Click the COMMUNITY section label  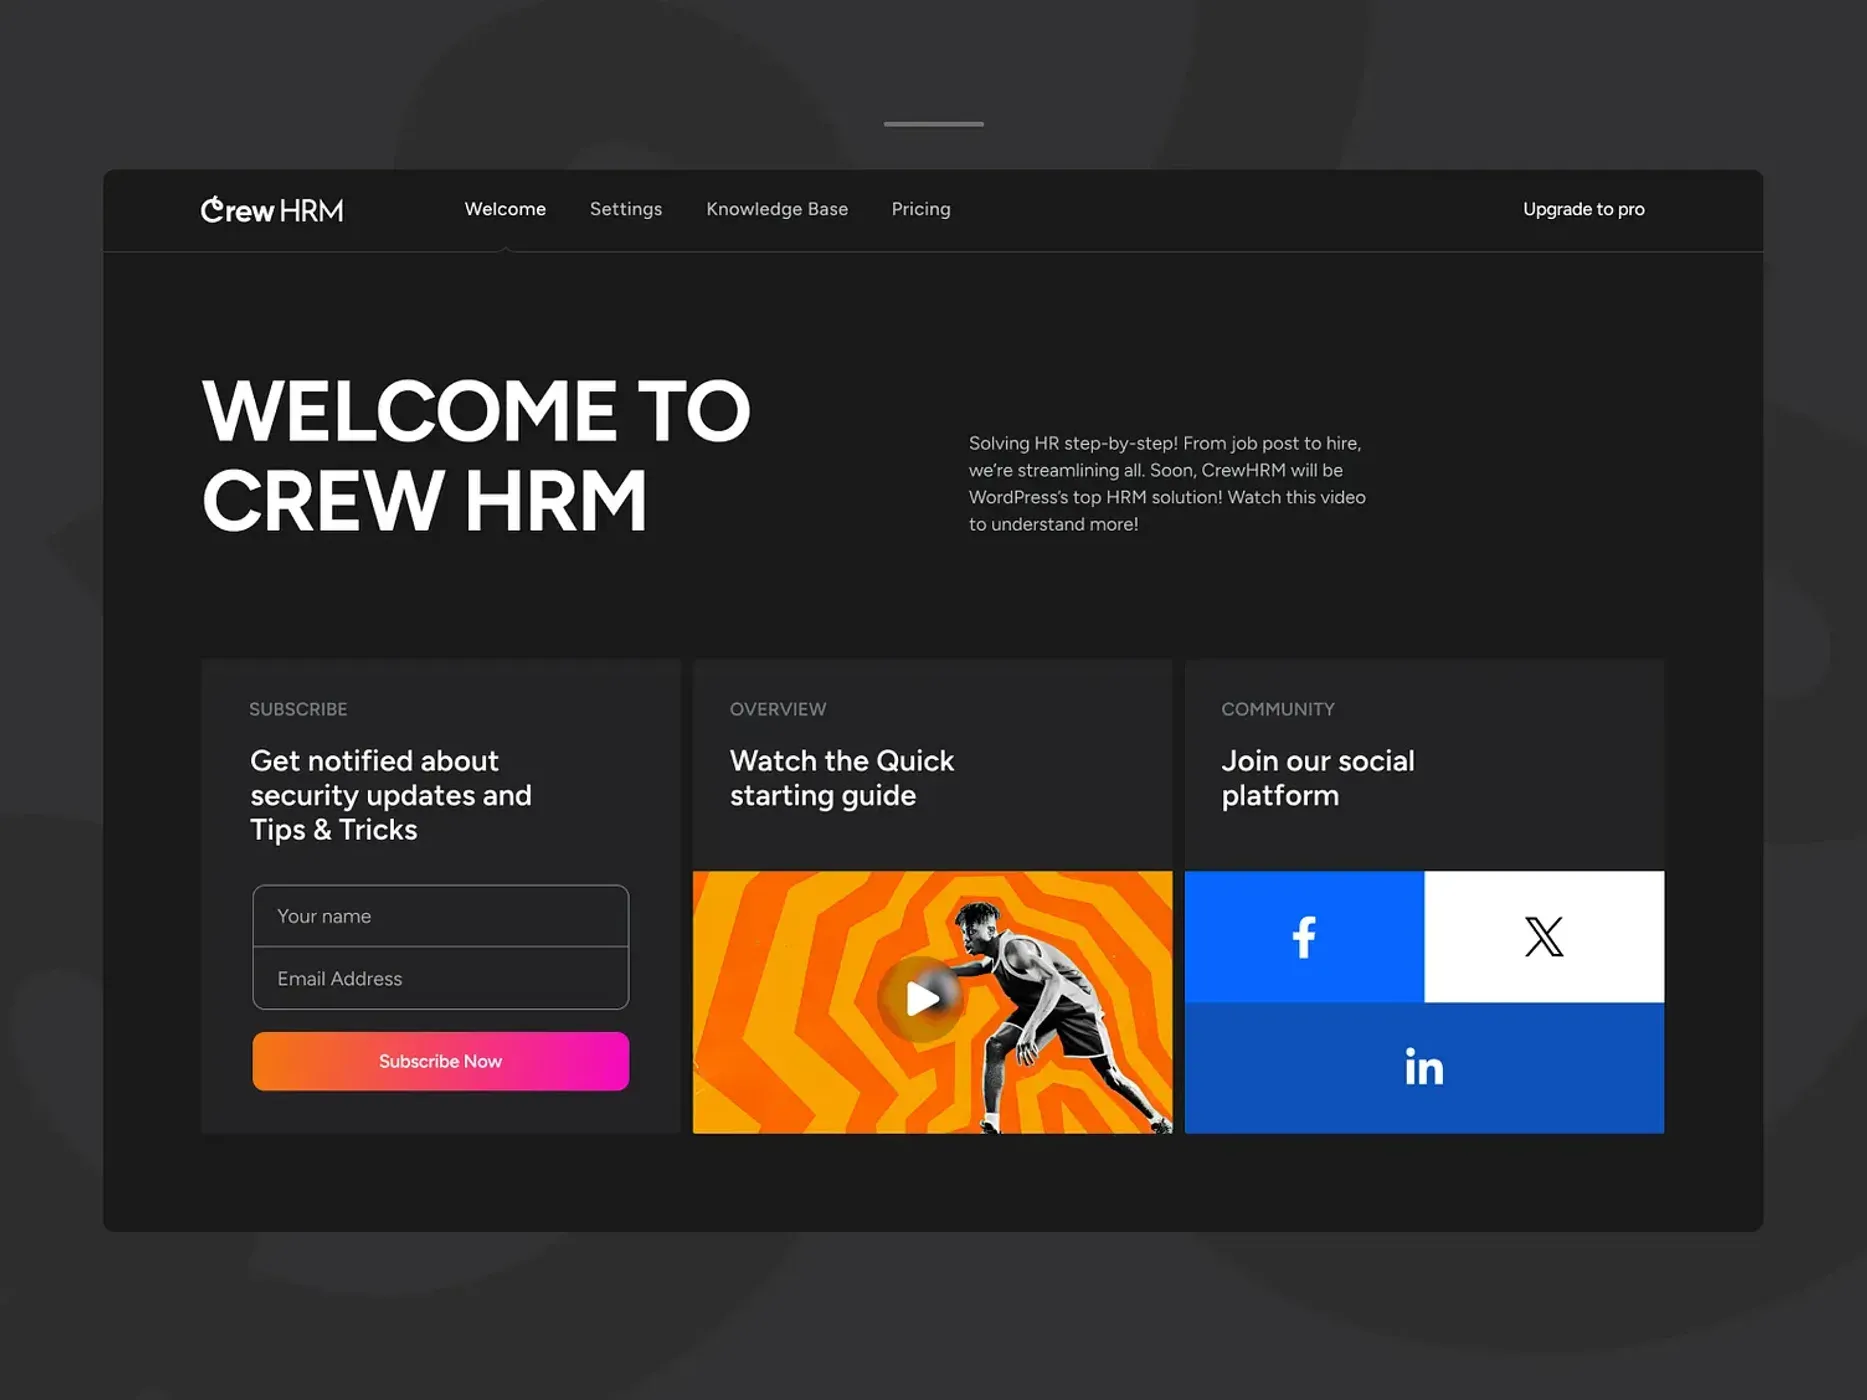click(x=1278, y=709)
